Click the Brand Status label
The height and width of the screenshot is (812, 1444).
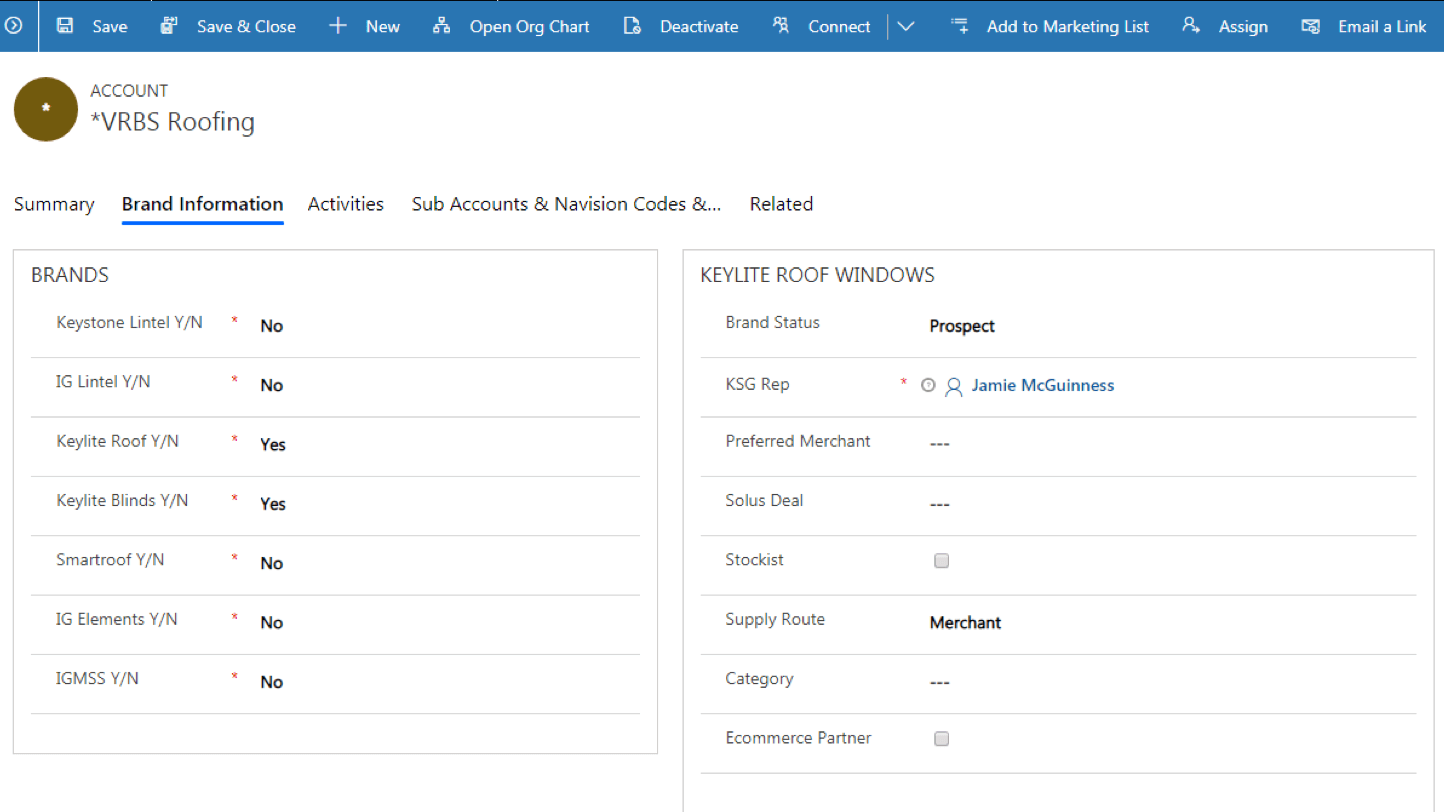click(x=772, y=322)
